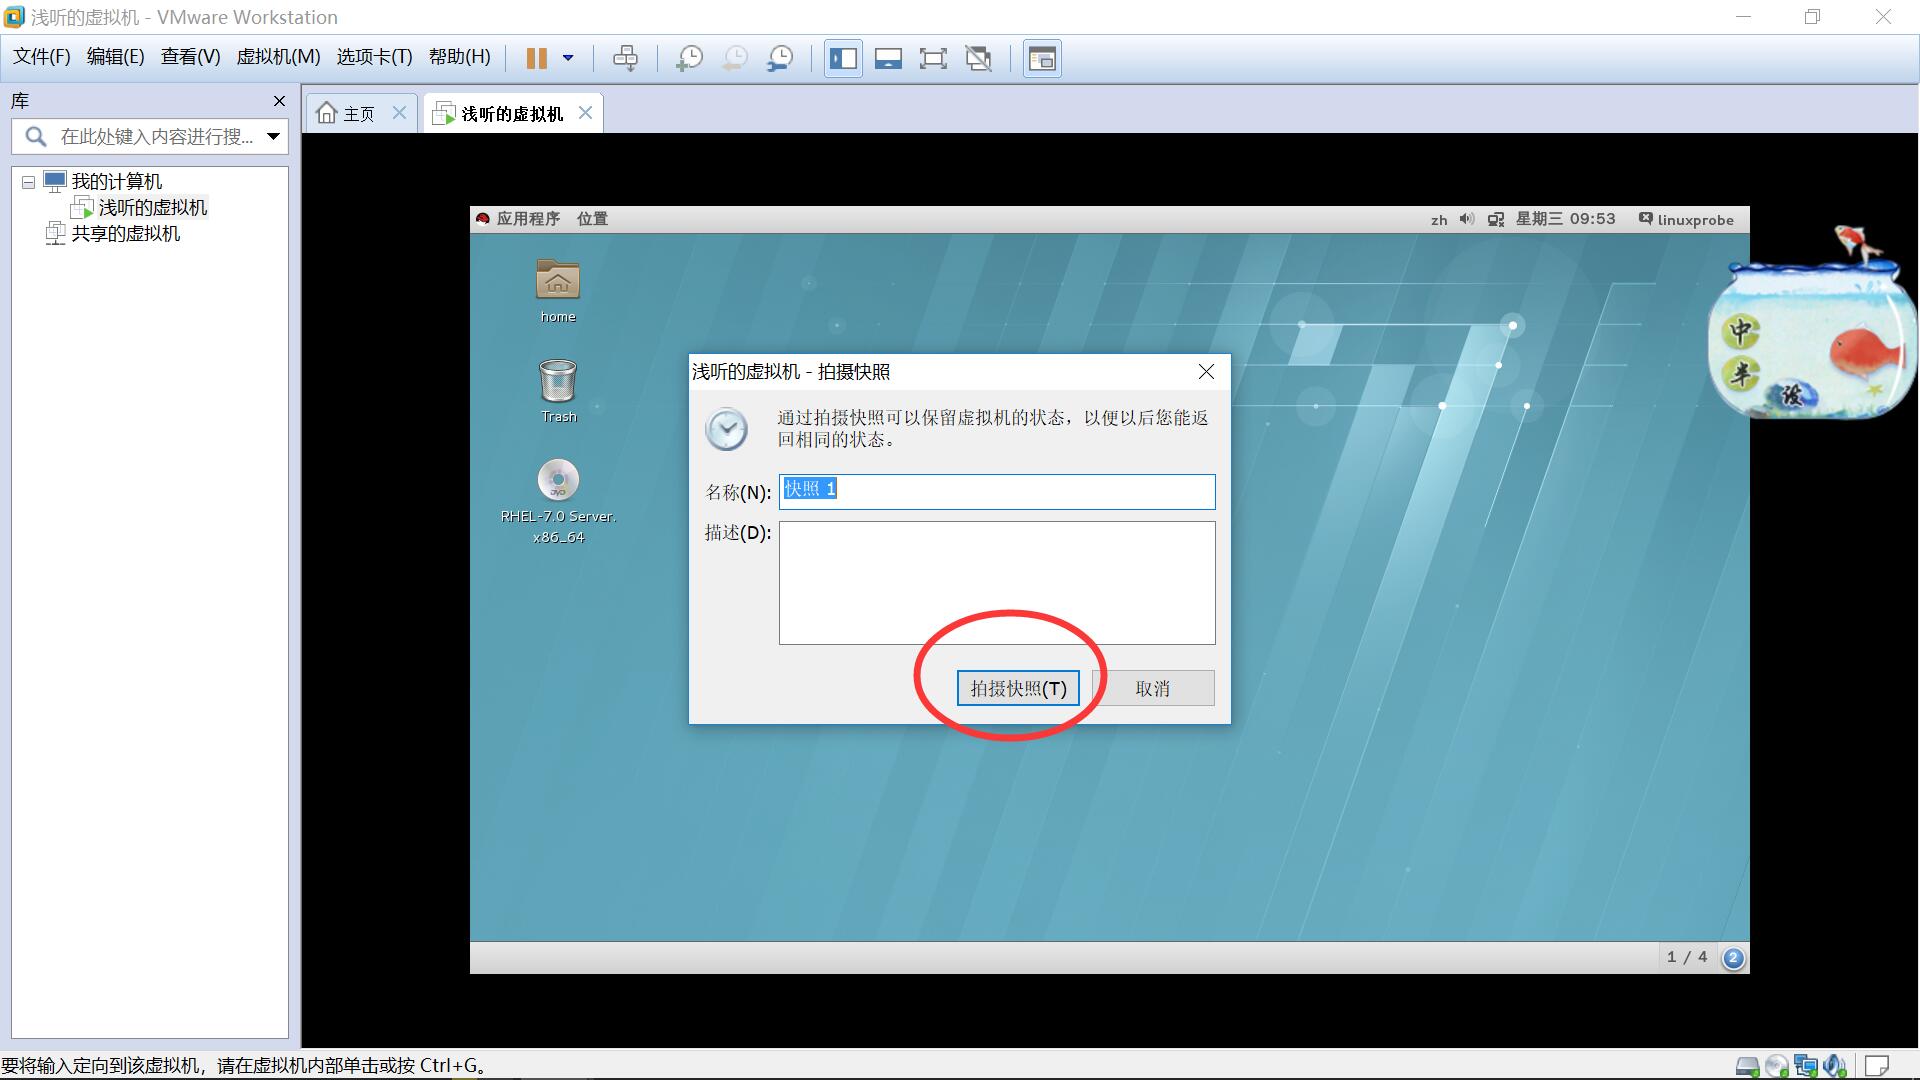This screenshot has height=1080, width=1920.
Task: Expand the library search dropdown arrow
Action: tap(273, 136)
